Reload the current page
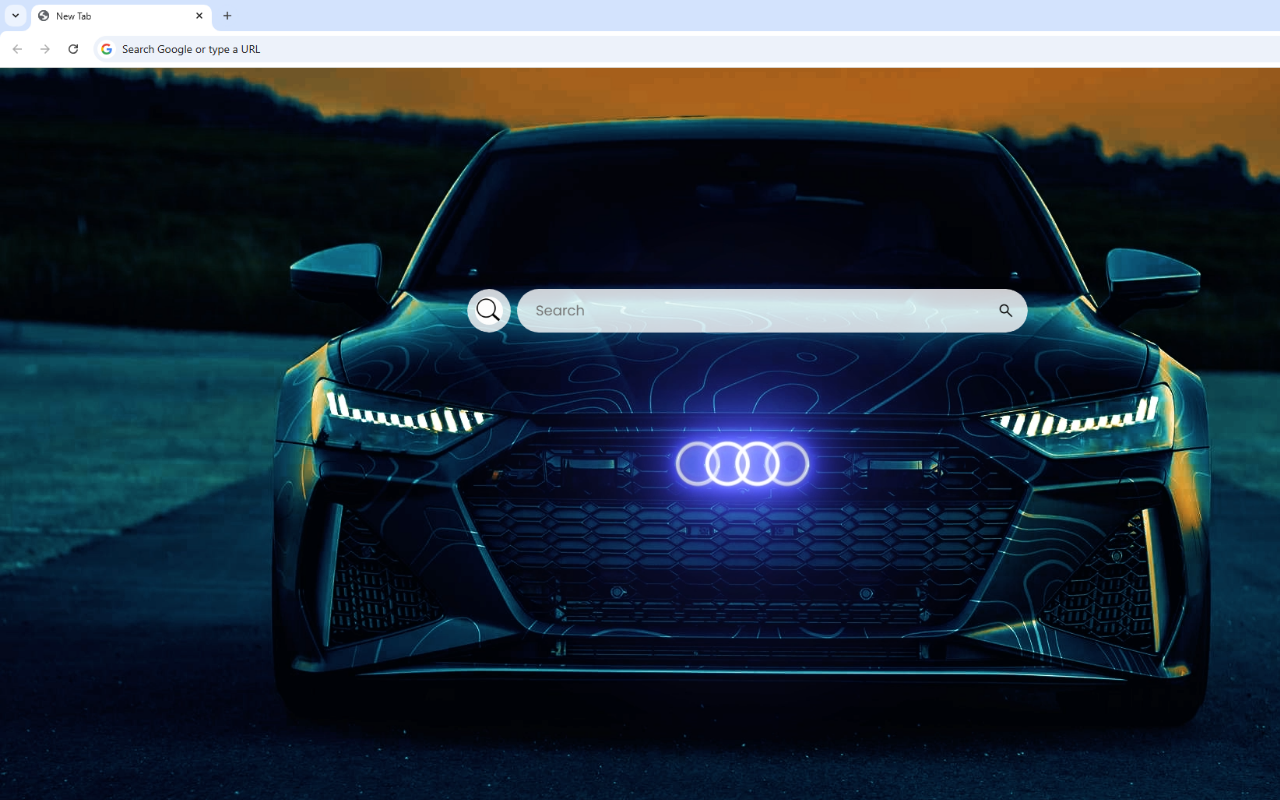This screenshot has width=1280, height=800. (73, 49)
